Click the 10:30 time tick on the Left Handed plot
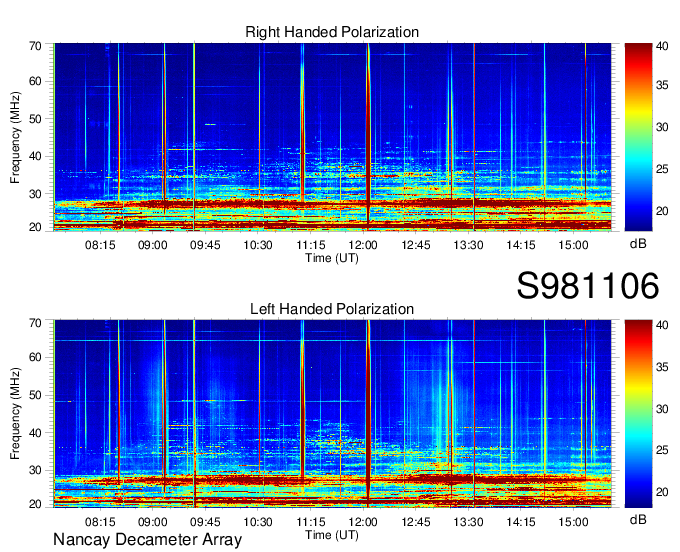This screenshot has width=680, height=552. [x=258, y=522]
